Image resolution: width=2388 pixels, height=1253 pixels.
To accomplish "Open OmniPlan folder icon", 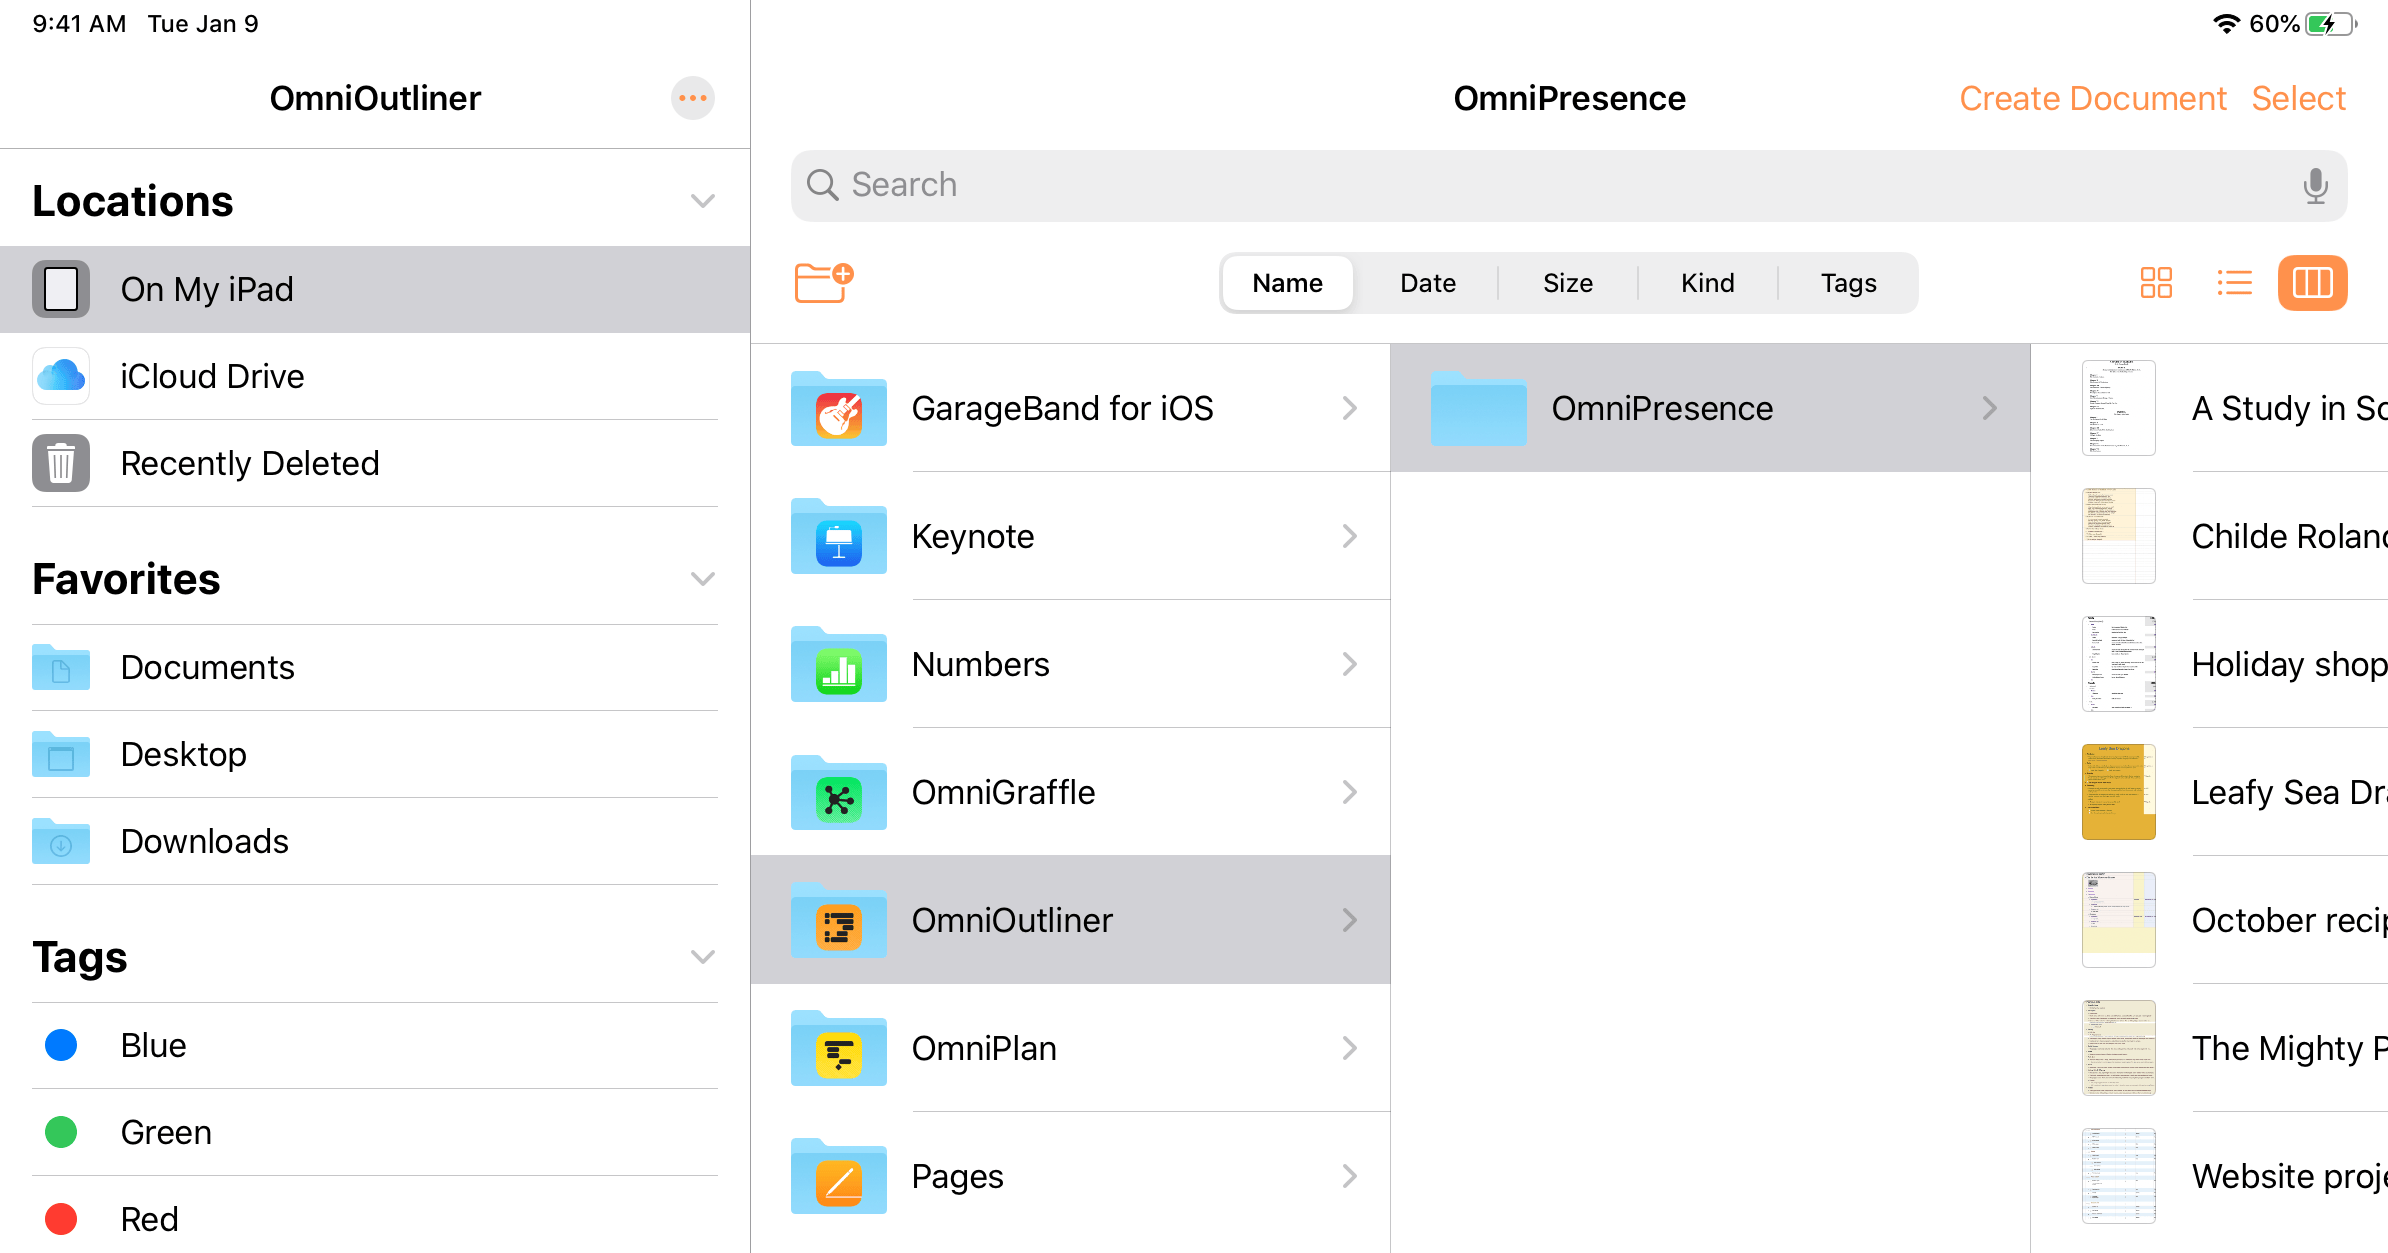I will coord(838,1048).
